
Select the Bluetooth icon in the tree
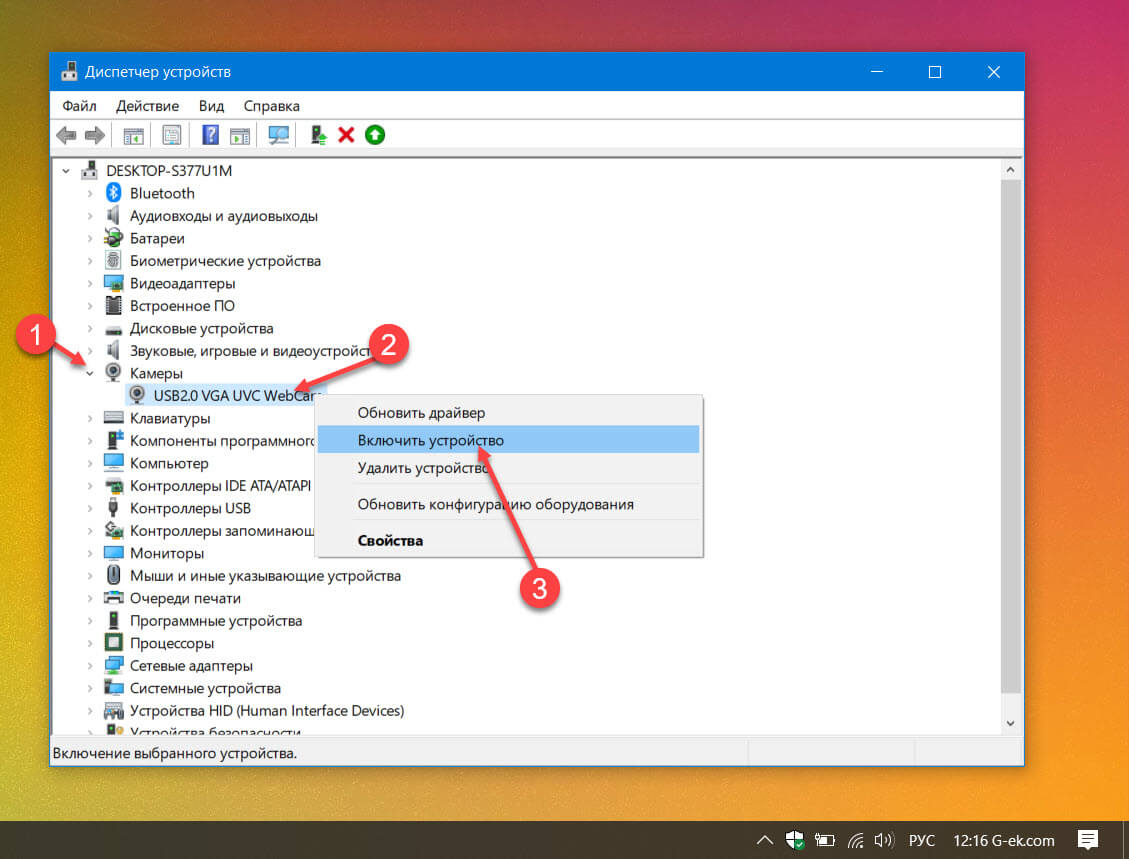[x=113, y=193]
